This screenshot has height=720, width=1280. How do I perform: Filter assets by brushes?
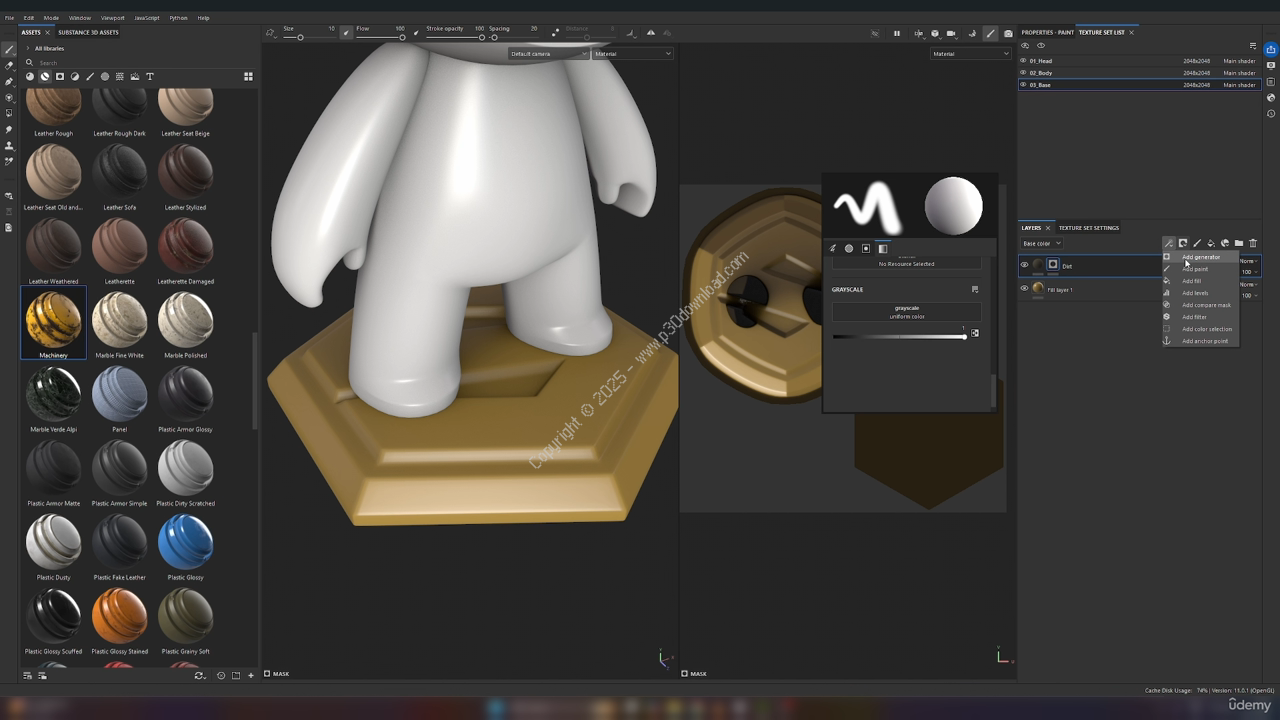point(90,76)
